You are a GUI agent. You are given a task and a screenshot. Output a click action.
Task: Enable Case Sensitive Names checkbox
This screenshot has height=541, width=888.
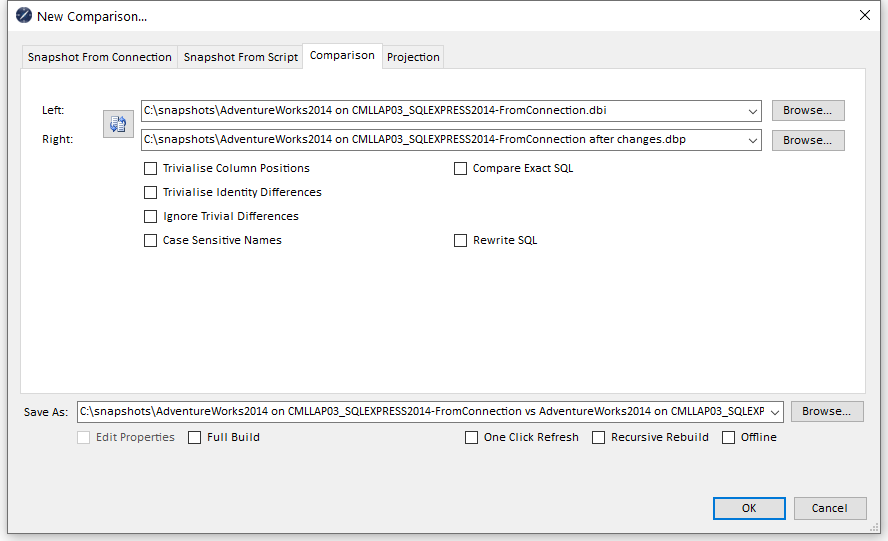pos(151,241)
